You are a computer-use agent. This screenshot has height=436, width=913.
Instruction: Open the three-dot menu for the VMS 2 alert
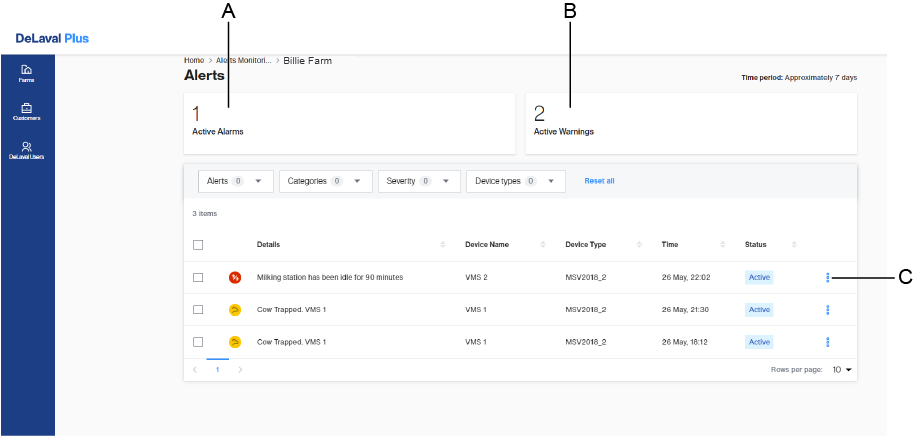coord(828,277)
